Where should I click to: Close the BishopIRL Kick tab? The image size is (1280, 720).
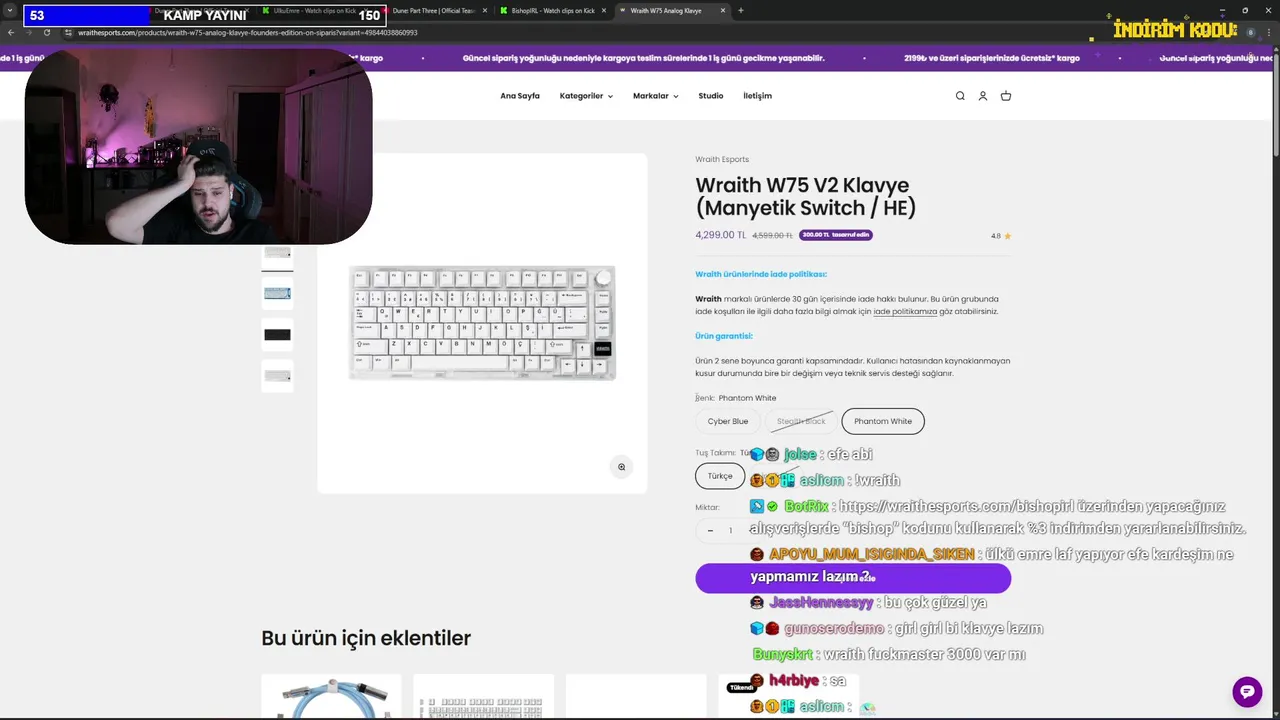pyautogui.click(x=604, y=10)
